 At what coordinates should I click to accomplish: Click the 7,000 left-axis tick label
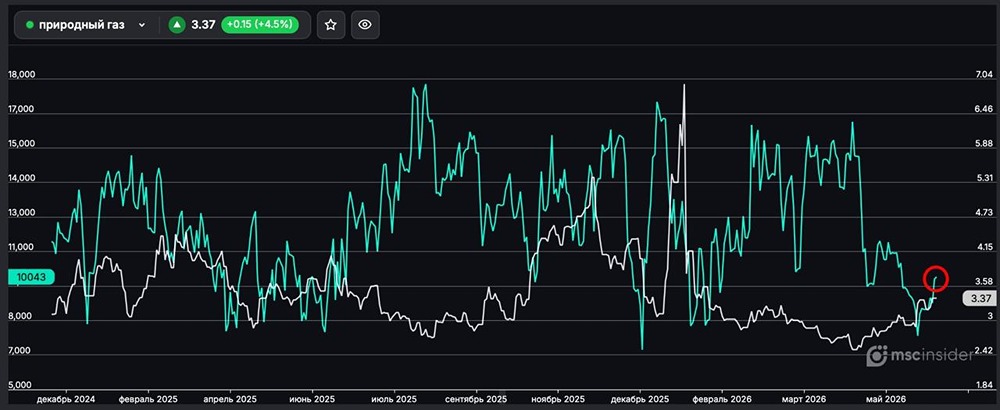pos(21,351)
